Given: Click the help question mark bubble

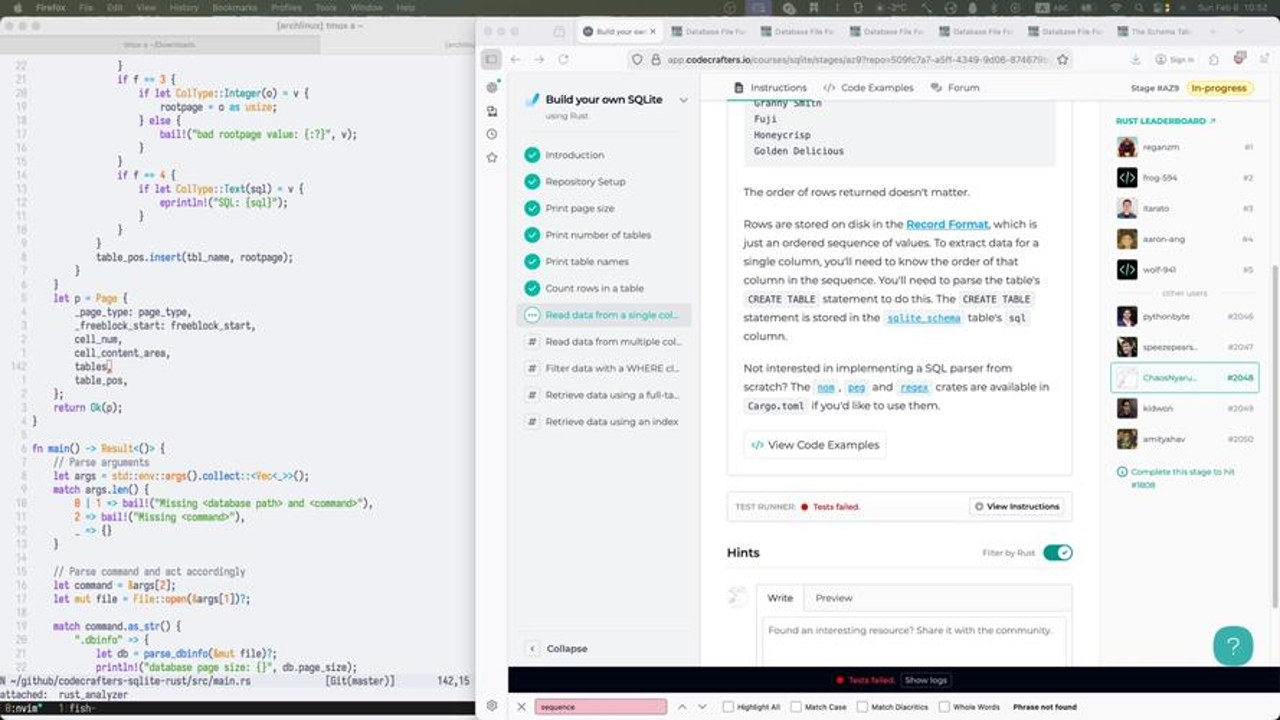Looking at the screenshot, I should click(1233, 645).
